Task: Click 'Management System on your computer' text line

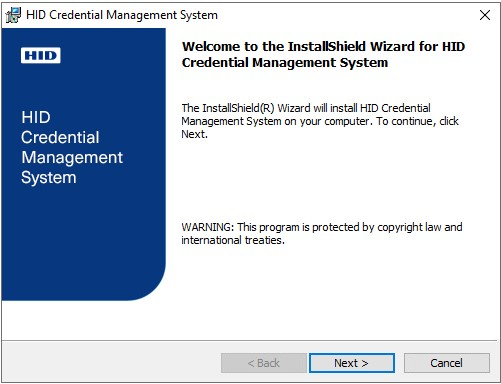Action: (276, 121)
